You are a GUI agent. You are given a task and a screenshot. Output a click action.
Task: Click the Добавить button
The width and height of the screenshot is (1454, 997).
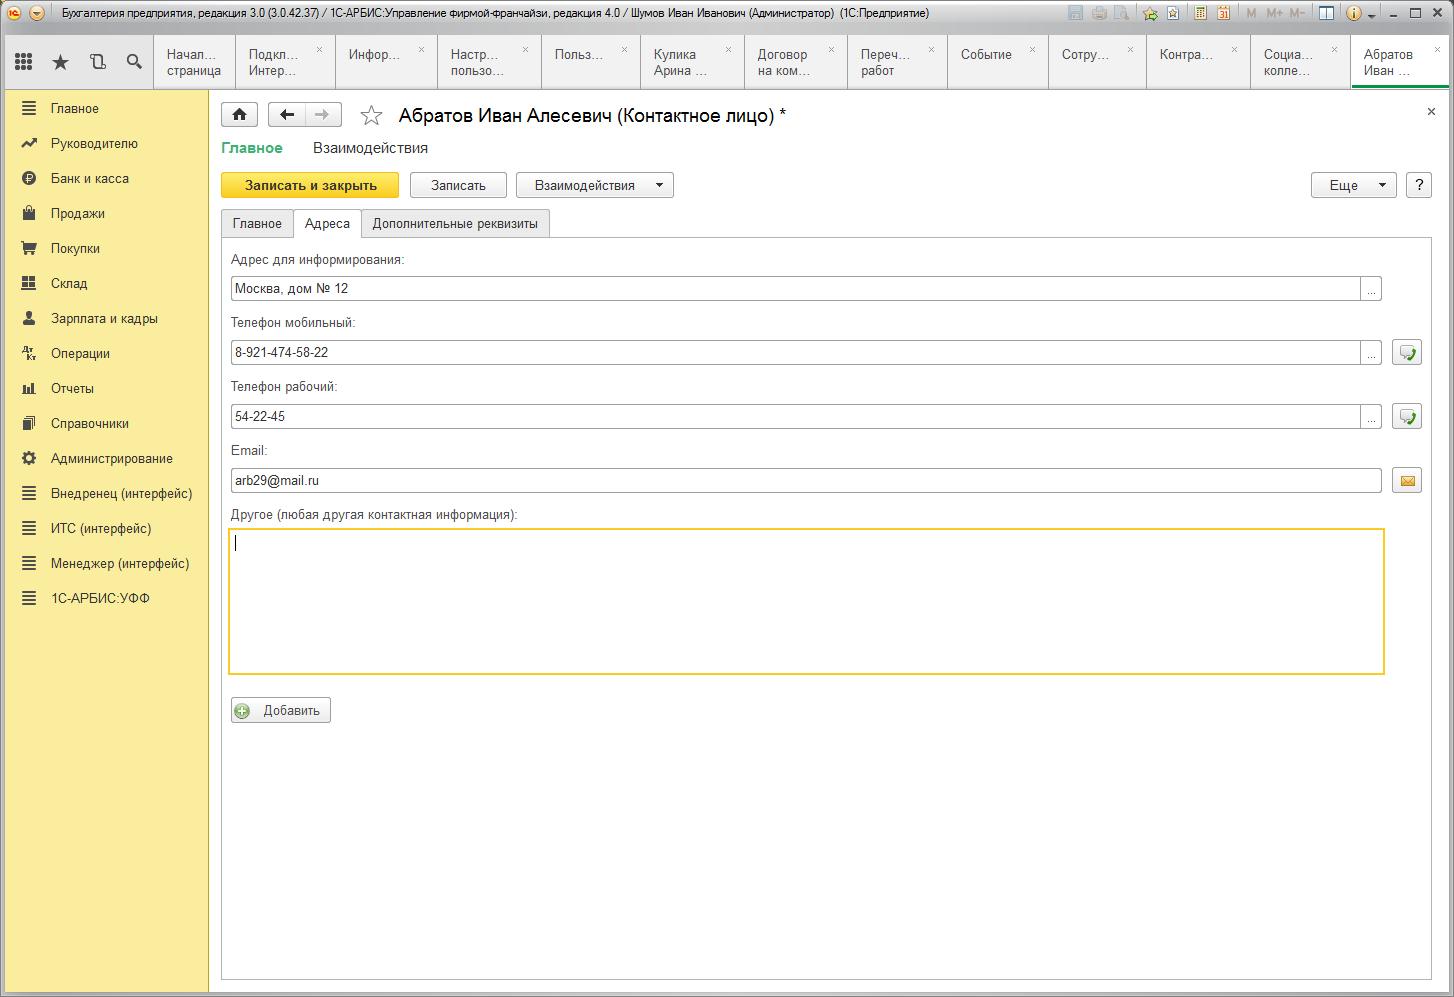point(281,710)
